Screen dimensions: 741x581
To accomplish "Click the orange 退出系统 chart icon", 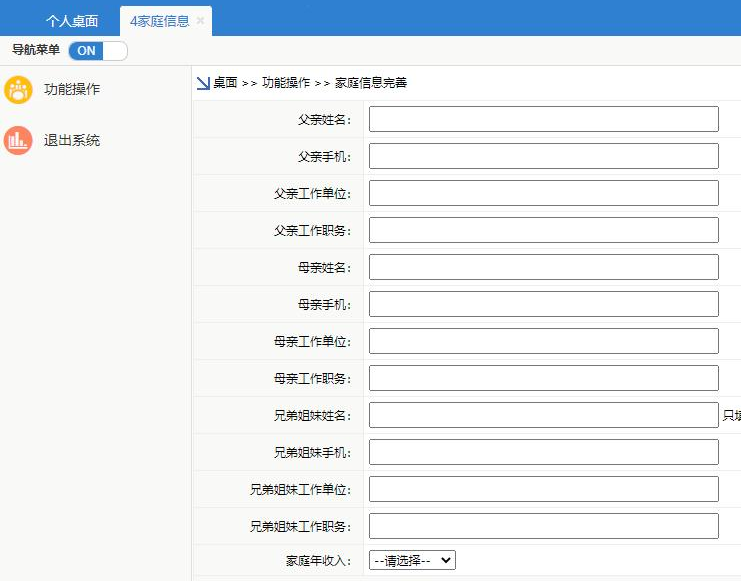I will (x=18, y=140).
